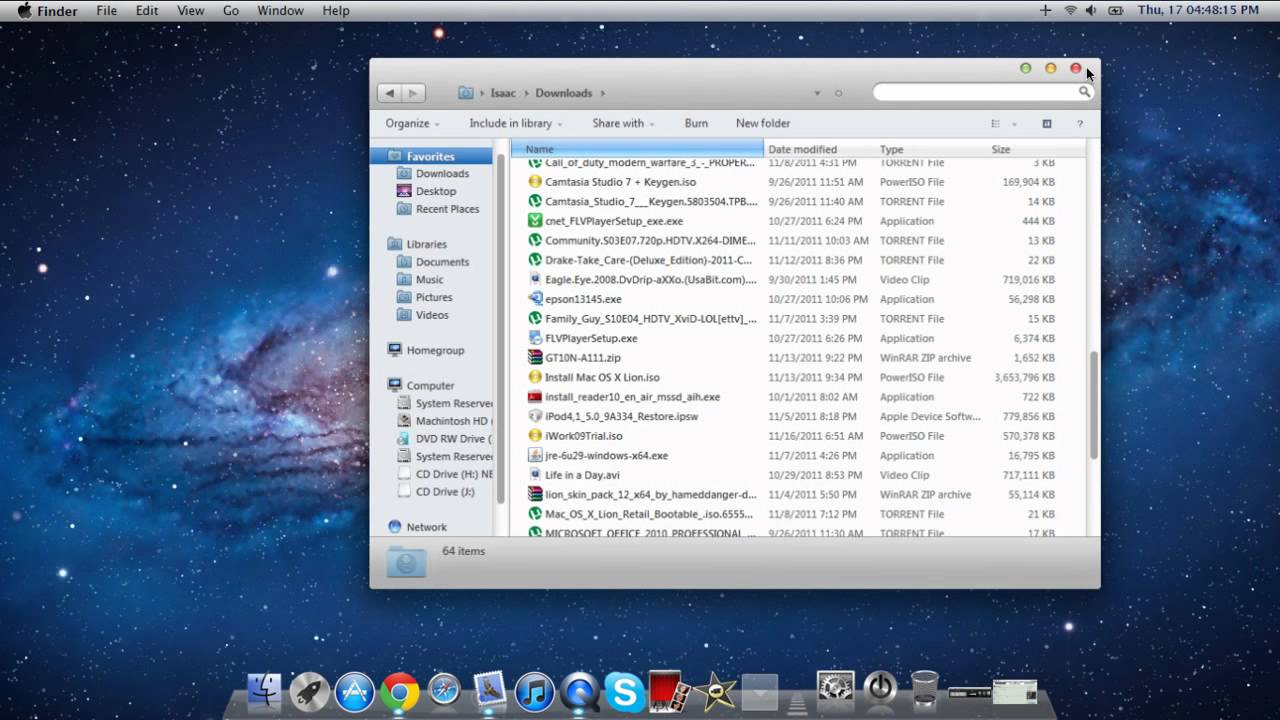
Task: Click the New folder button
Action: (x=763, y=123)
